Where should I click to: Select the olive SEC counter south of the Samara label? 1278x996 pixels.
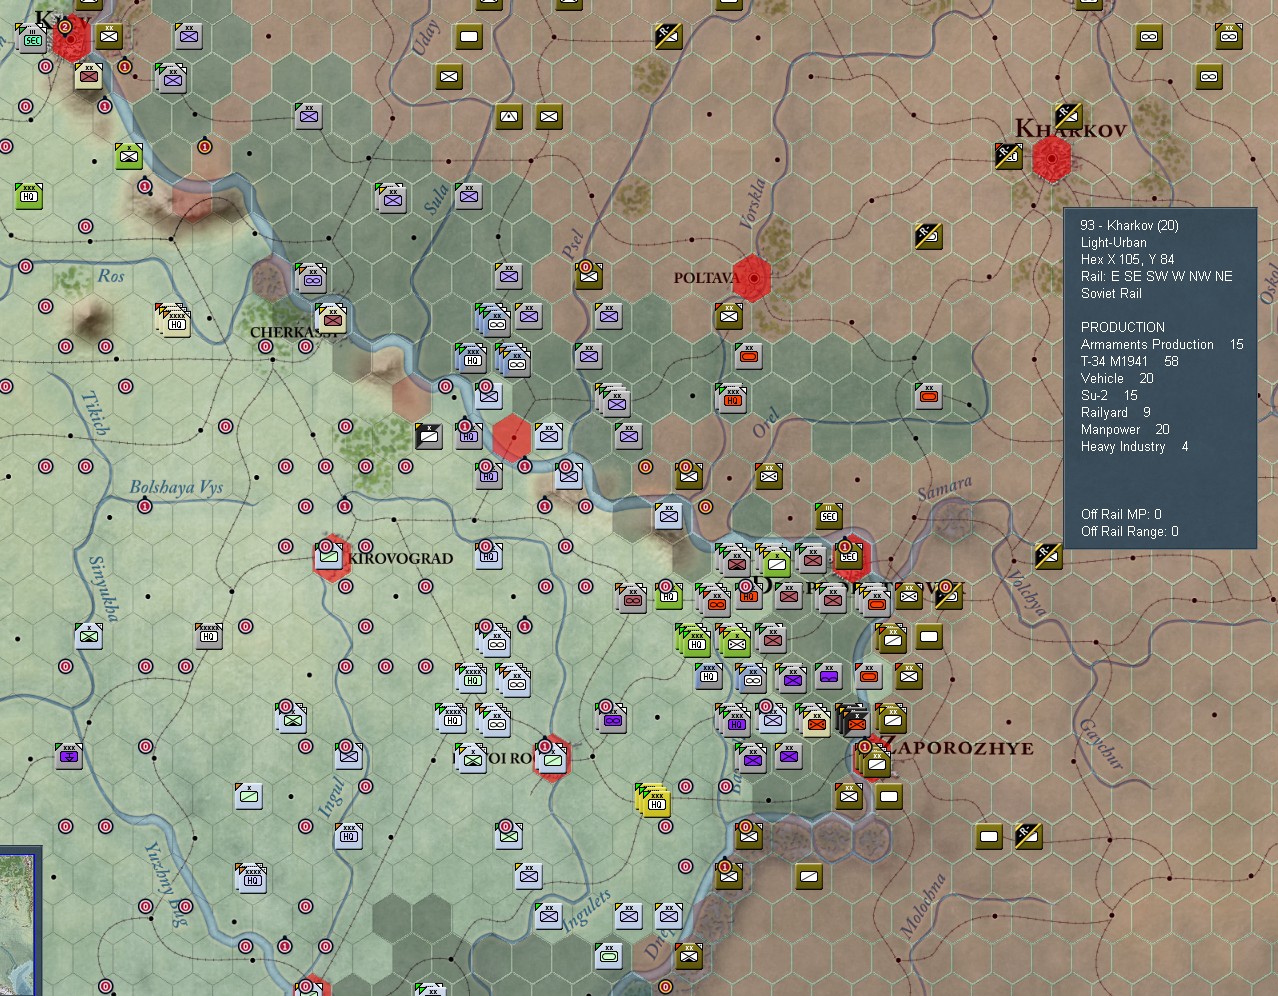[x=828, y=516]
